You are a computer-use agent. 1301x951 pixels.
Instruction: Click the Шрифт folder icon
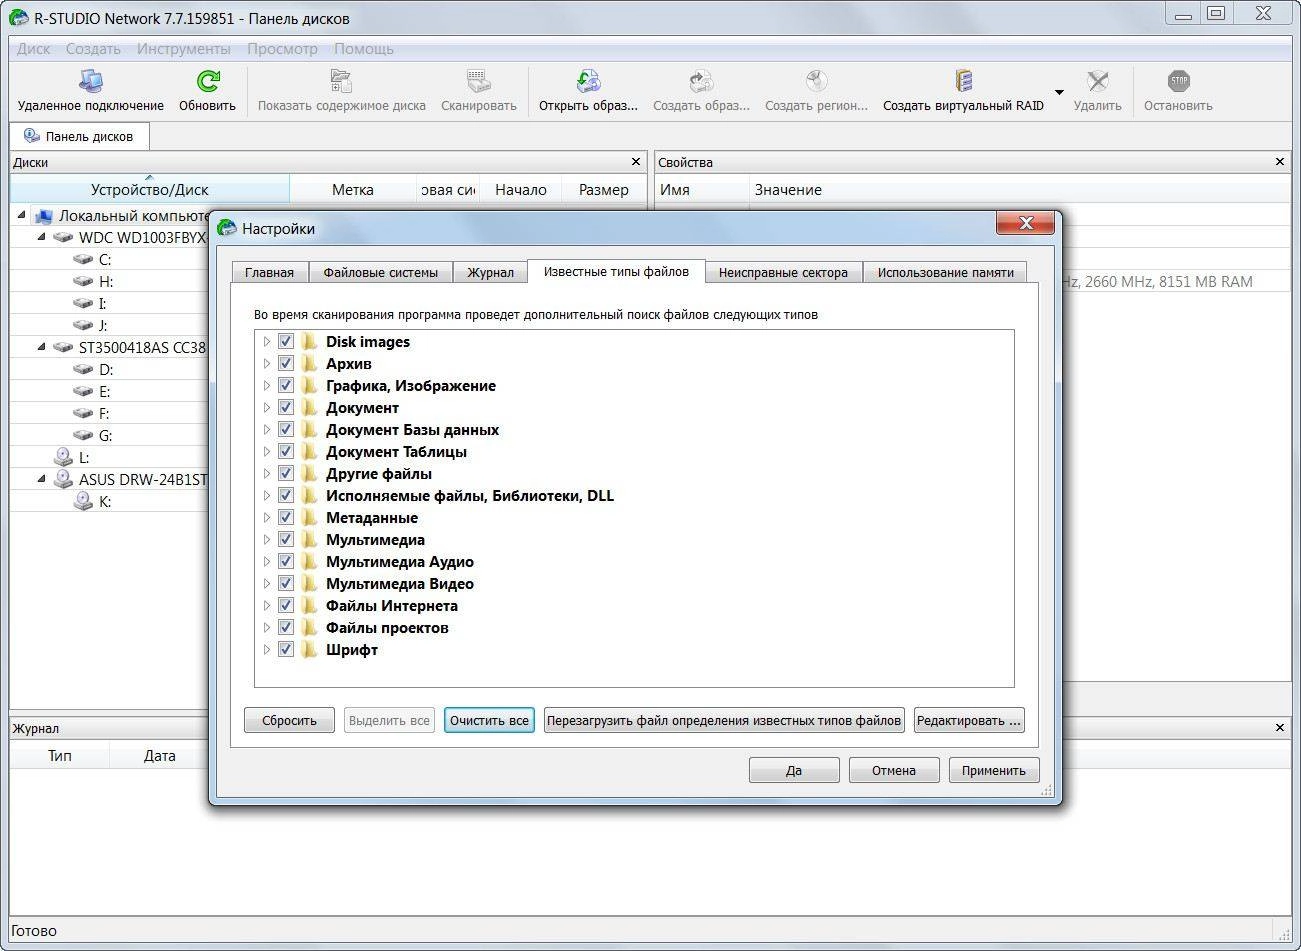click(x=309, y=650)
